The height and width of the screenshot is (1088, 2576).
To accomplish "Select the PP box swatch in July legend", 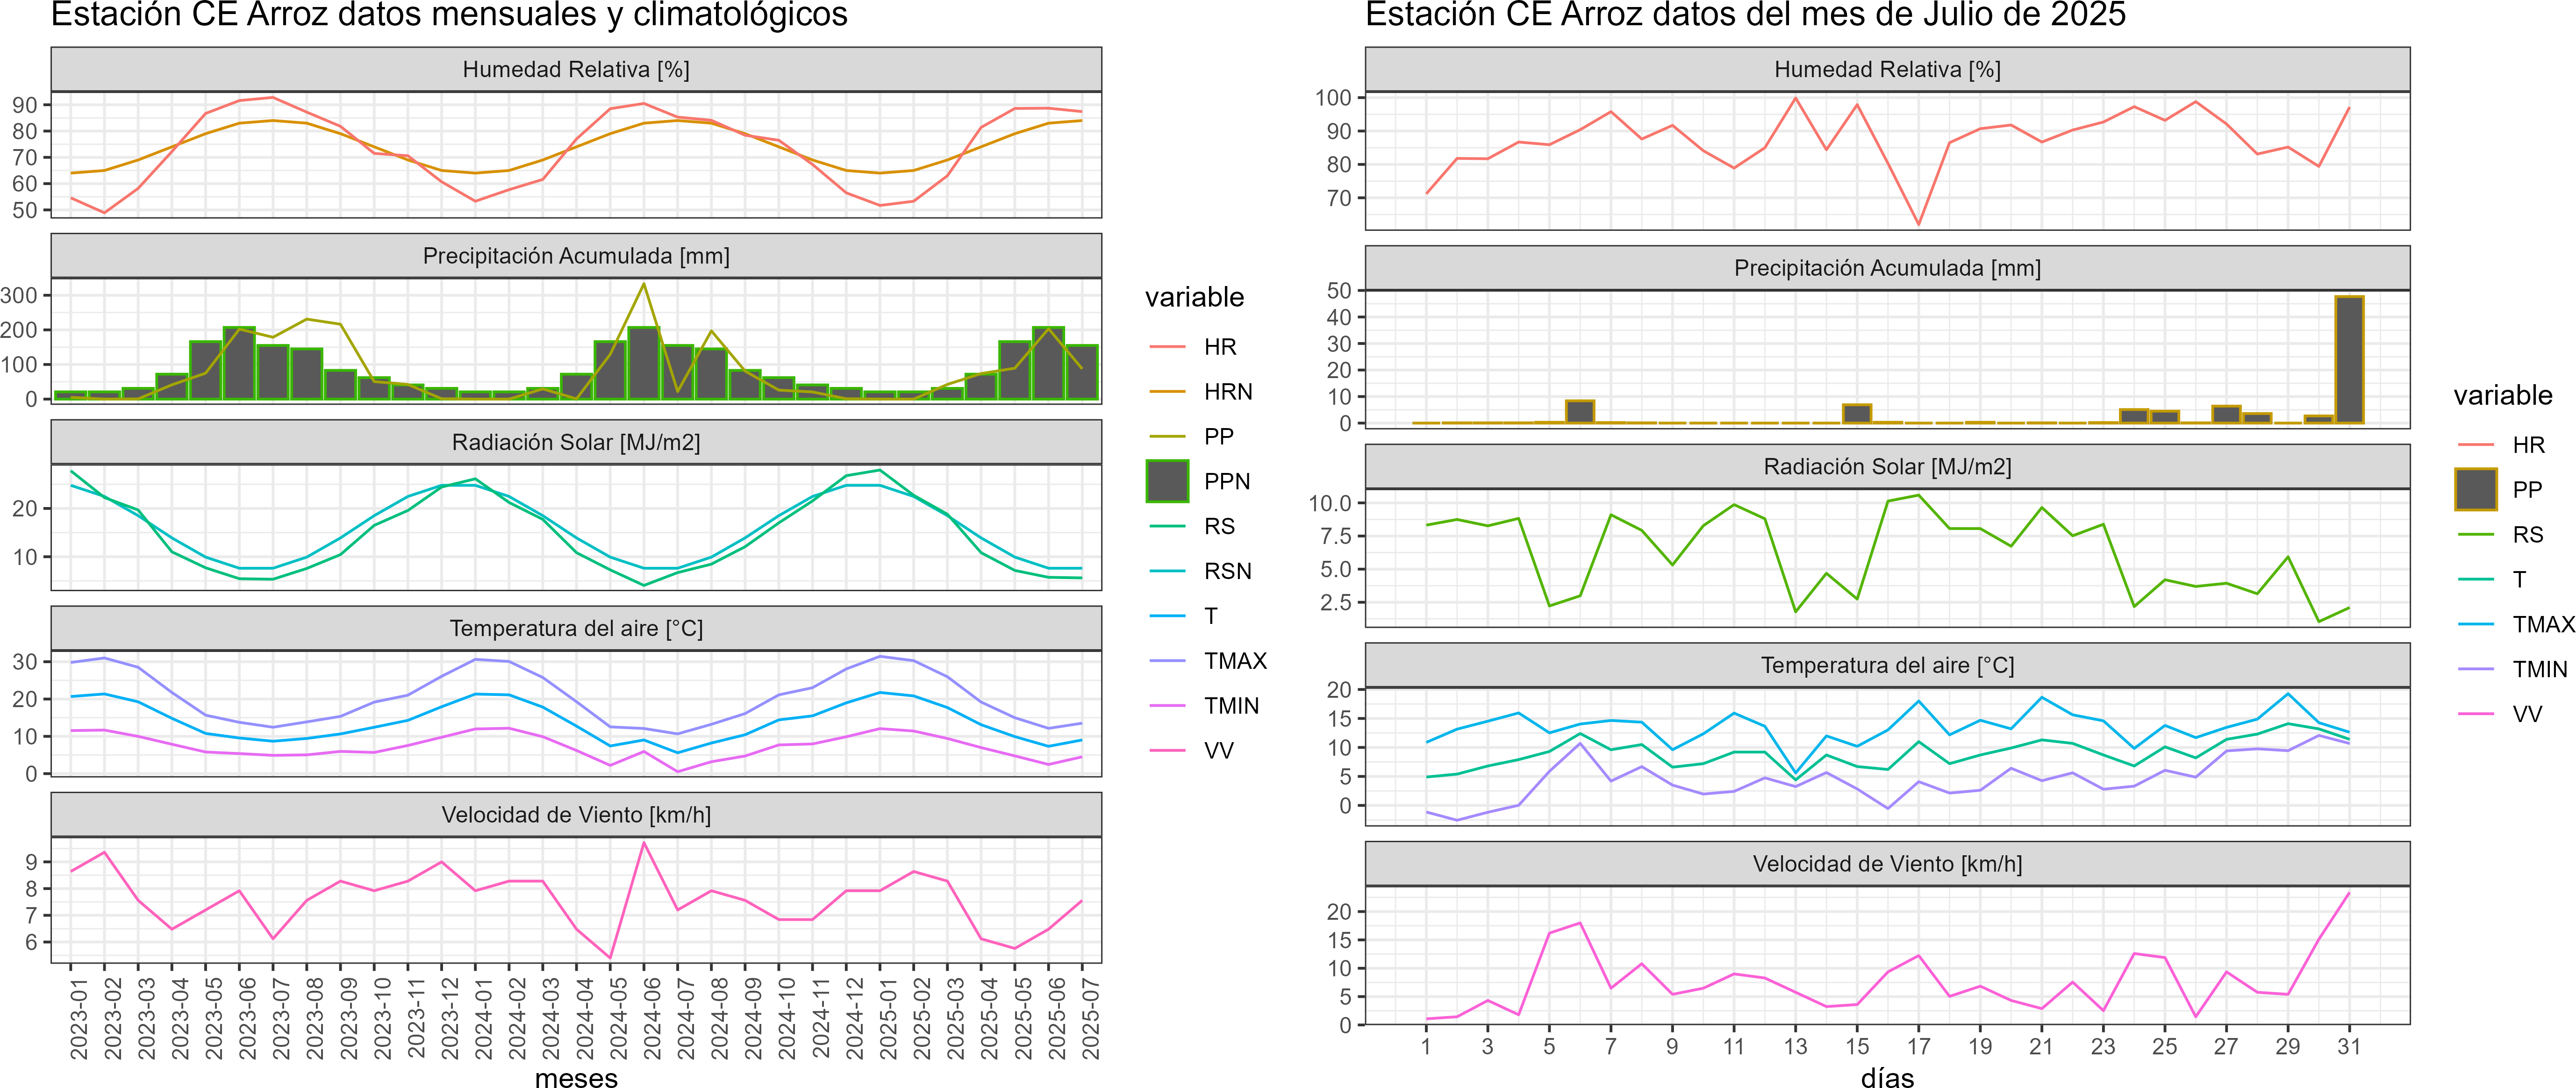I will 2476,490.
